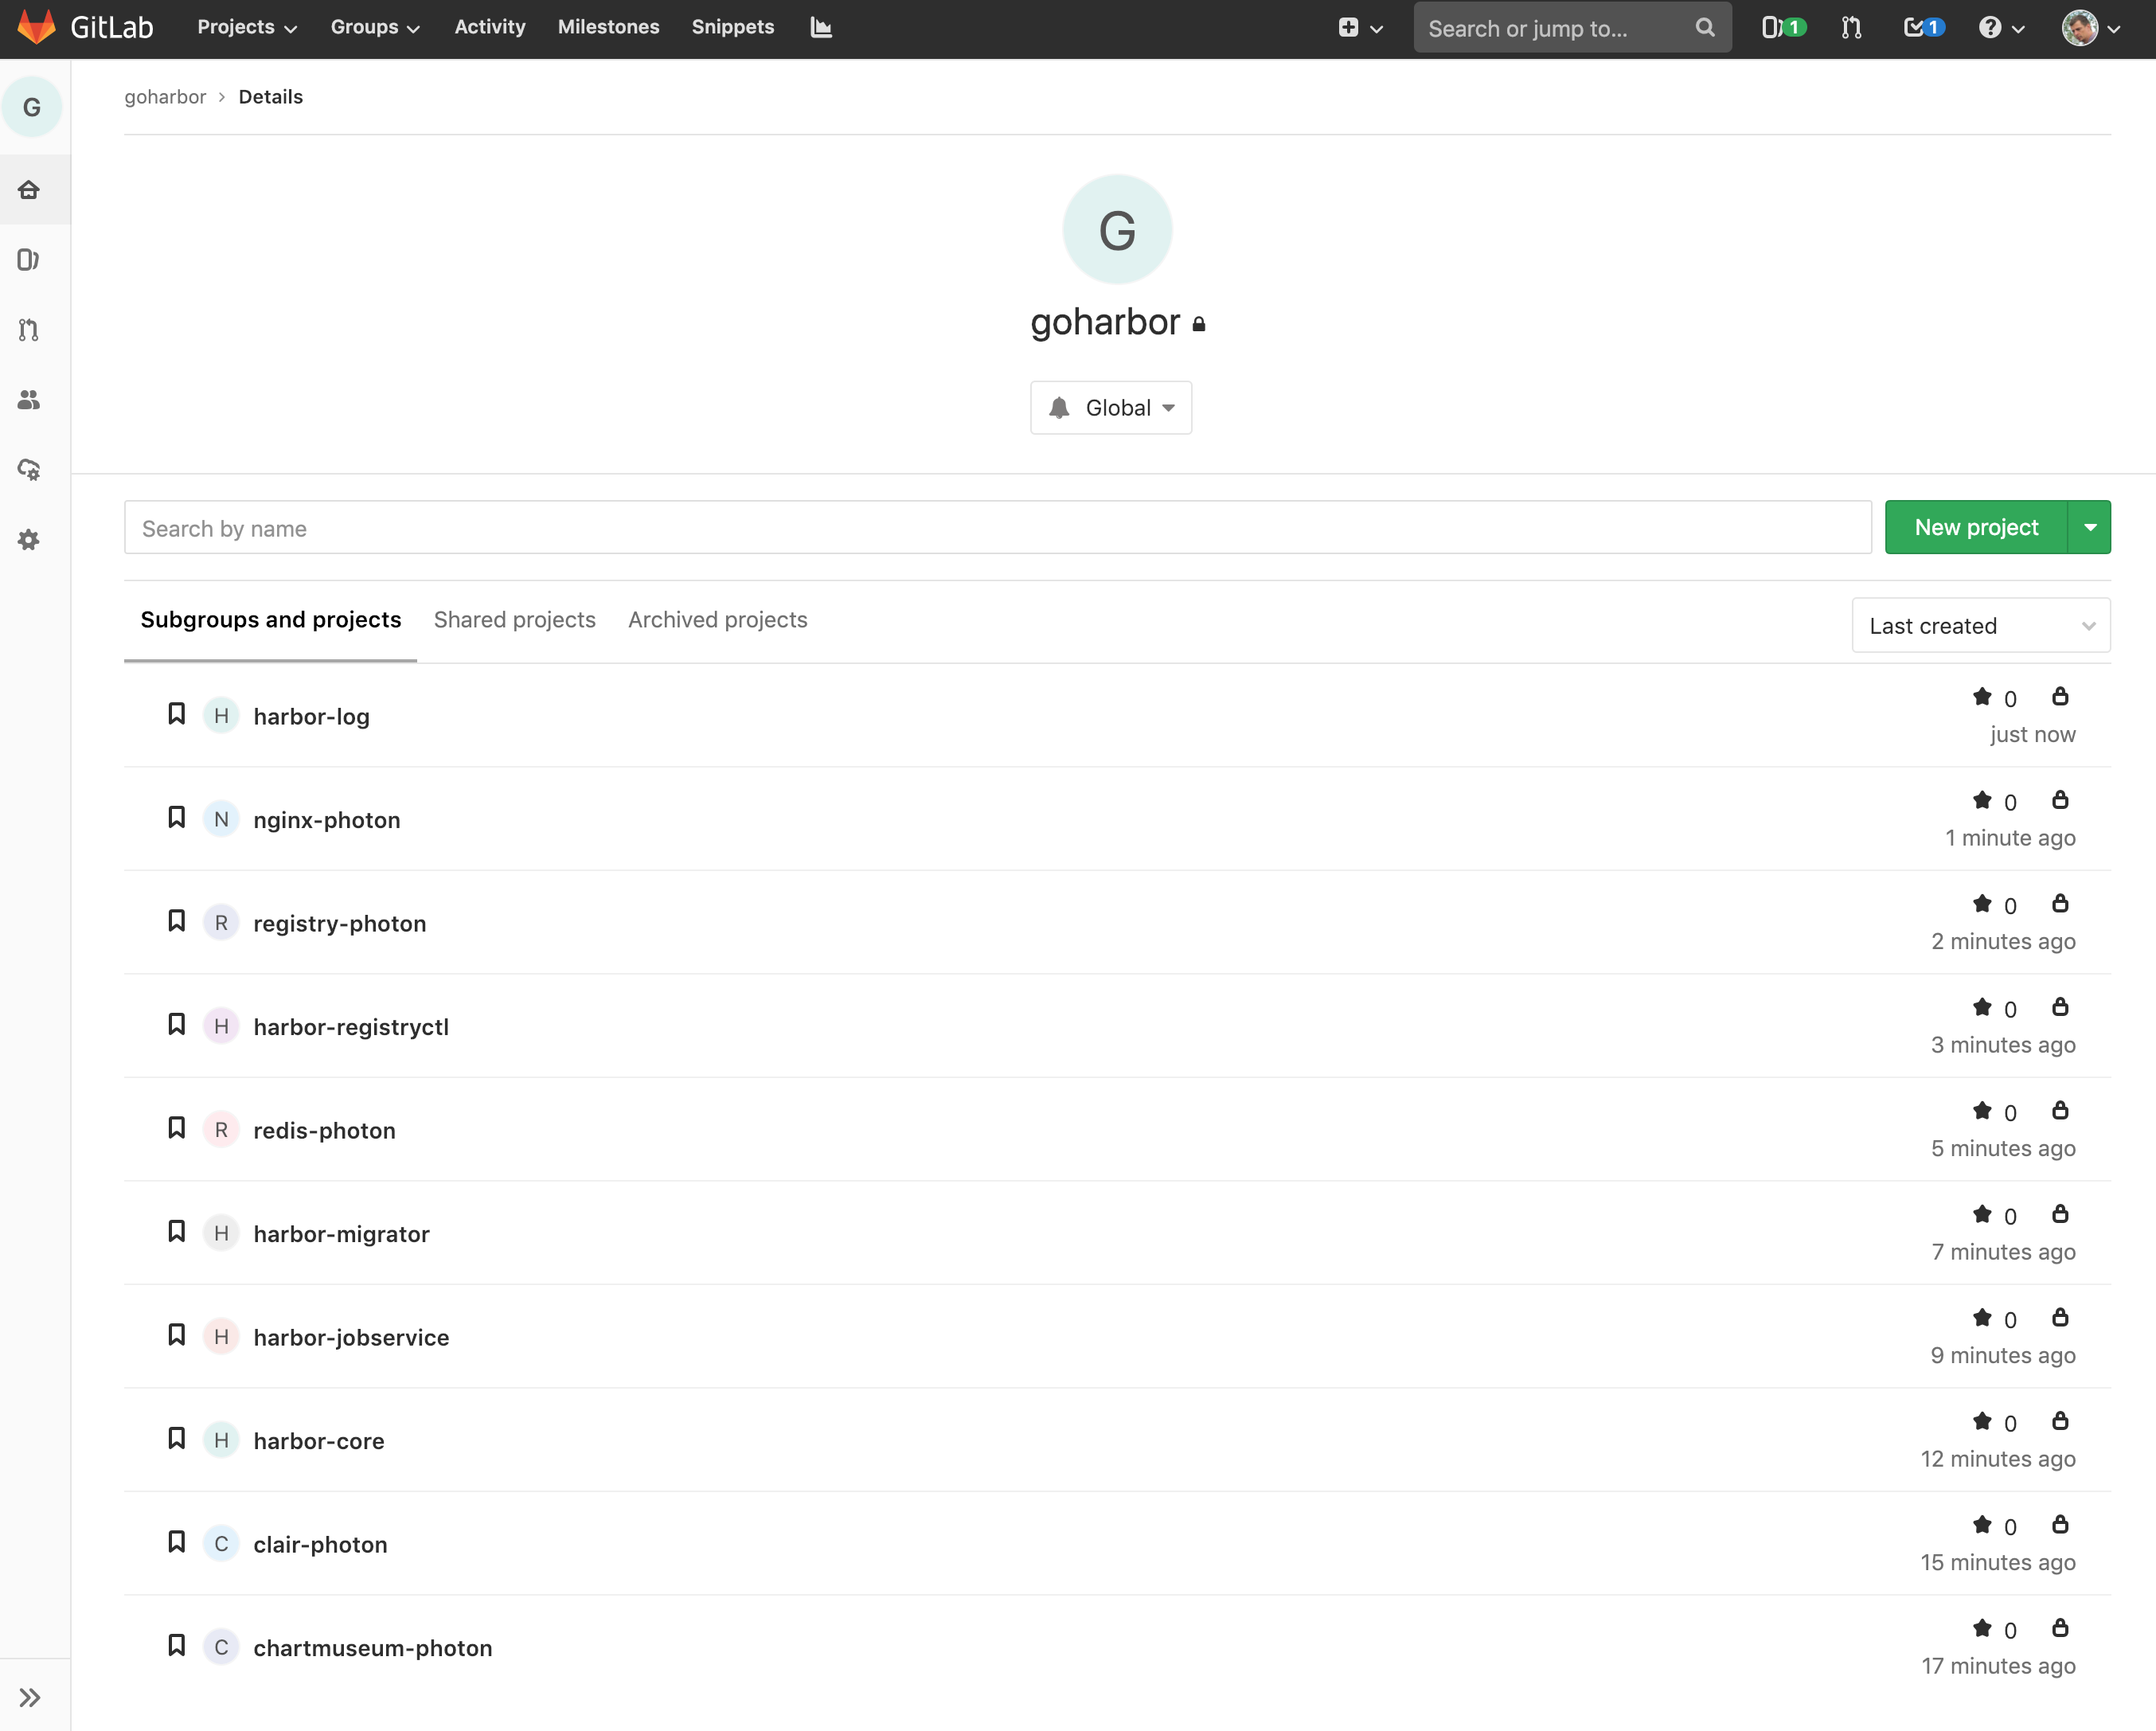Click the New project button
The width and height of the screenshot is (2156, 1731).
1976,527
